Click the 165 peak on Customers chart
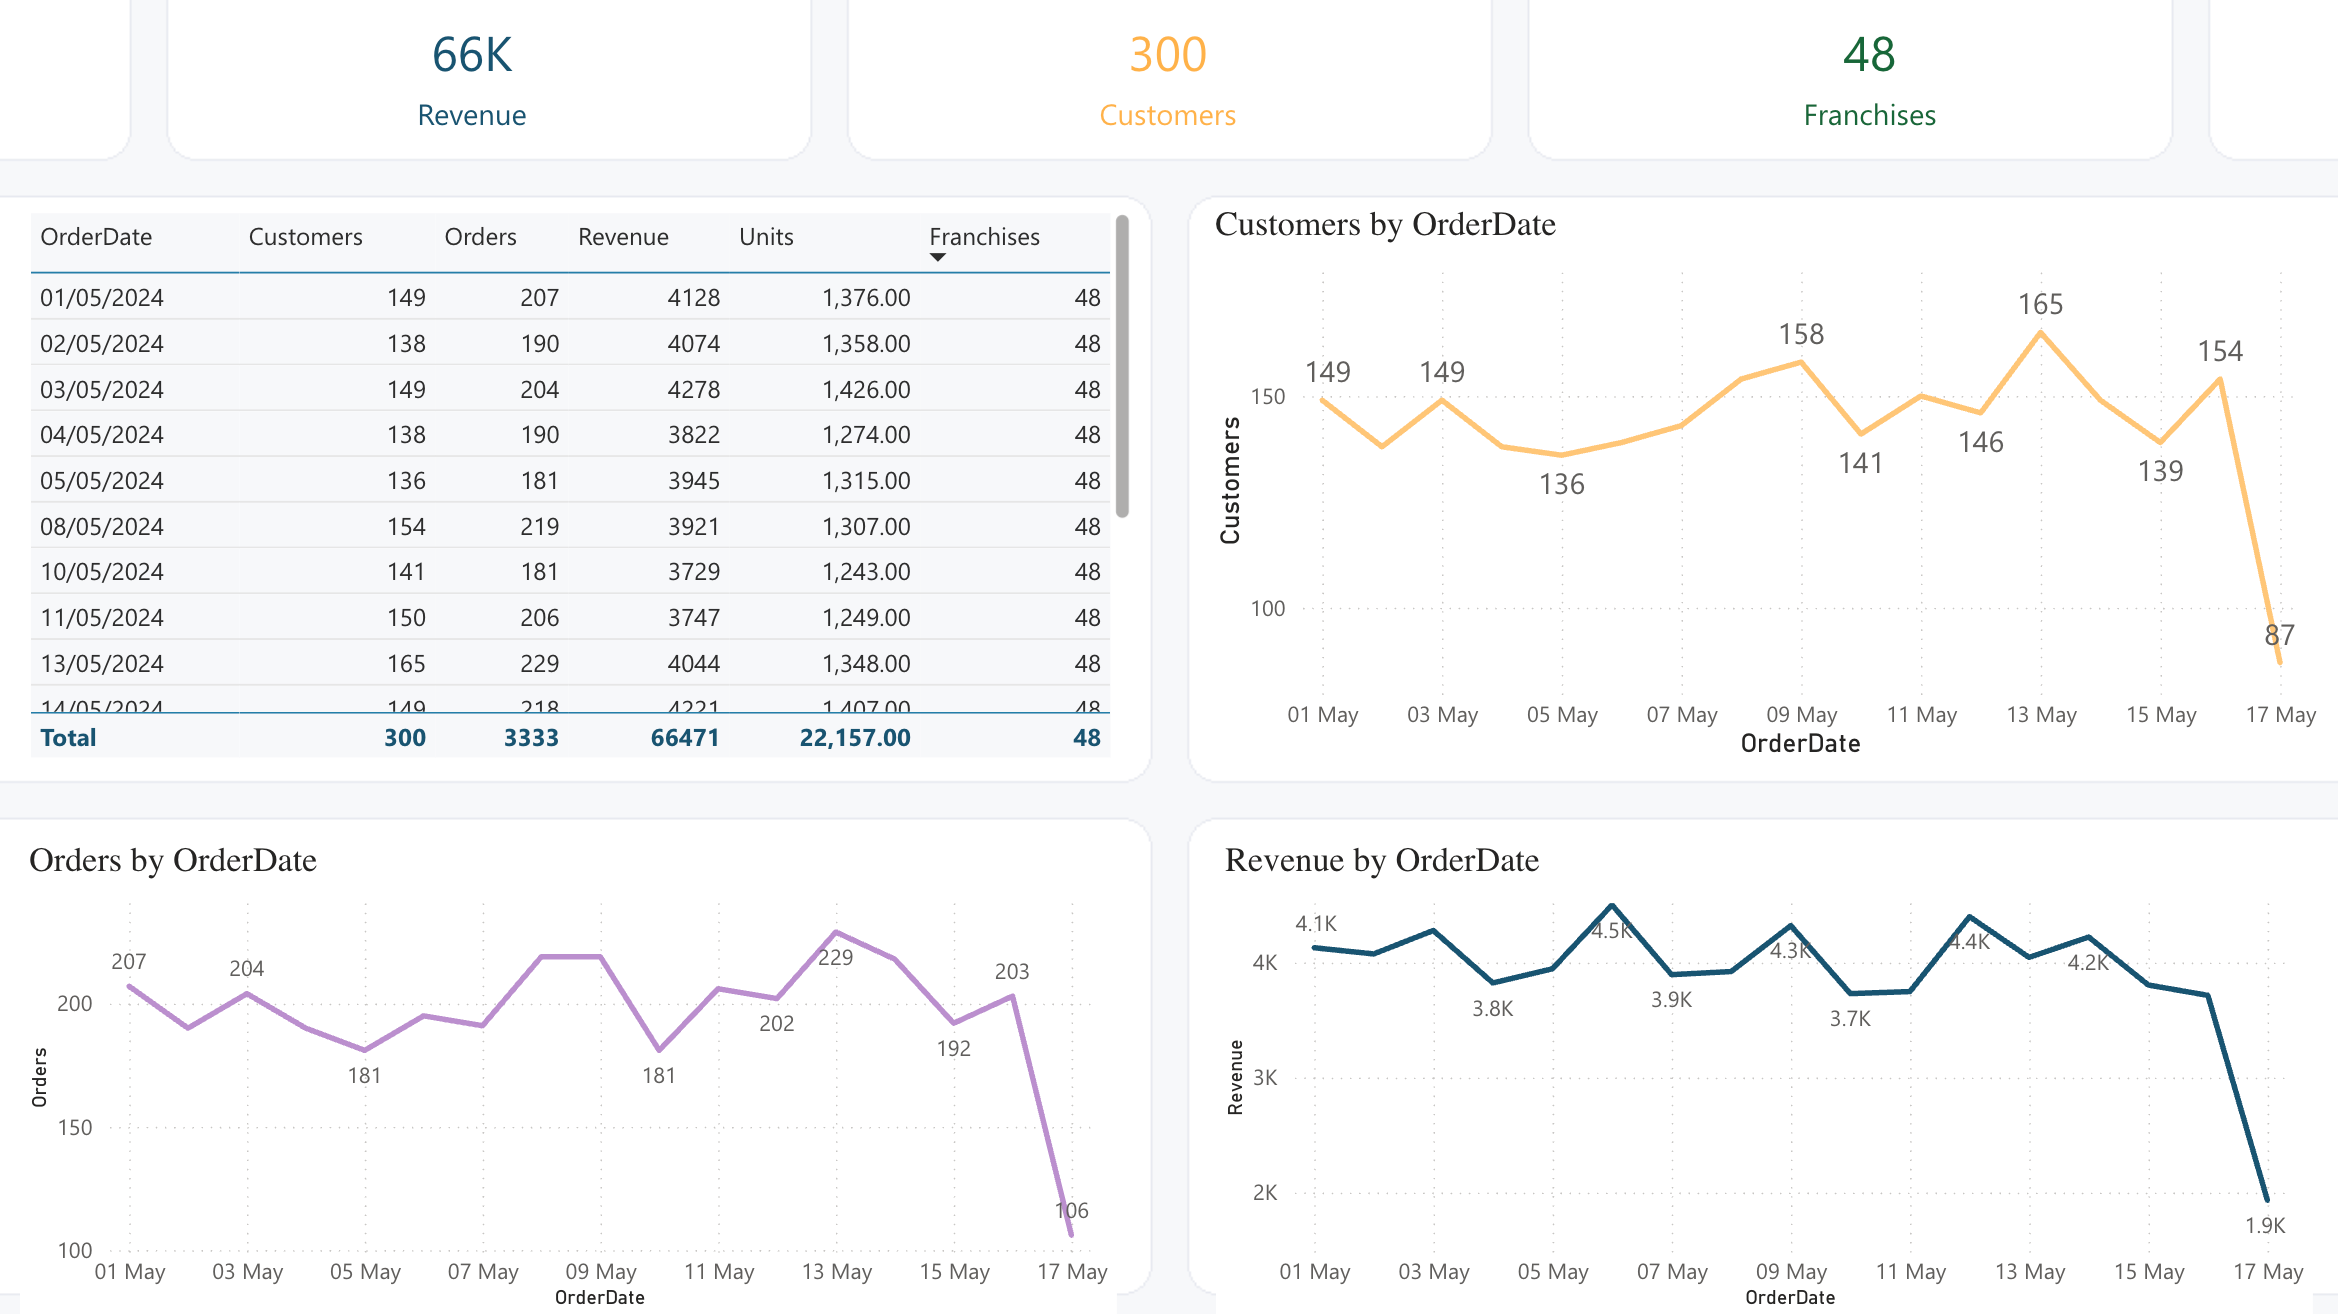This screenshot has height=1314, width=2338. pyautogui.click(x=2040, y=333)
